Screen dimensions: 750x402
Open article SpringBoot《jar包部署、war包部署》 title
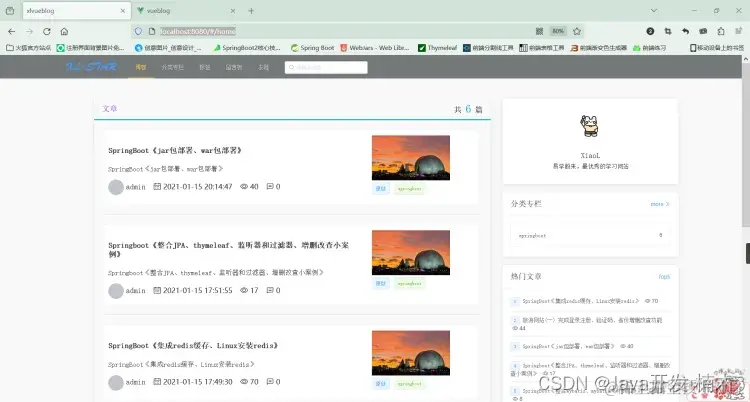click(175, 150)
